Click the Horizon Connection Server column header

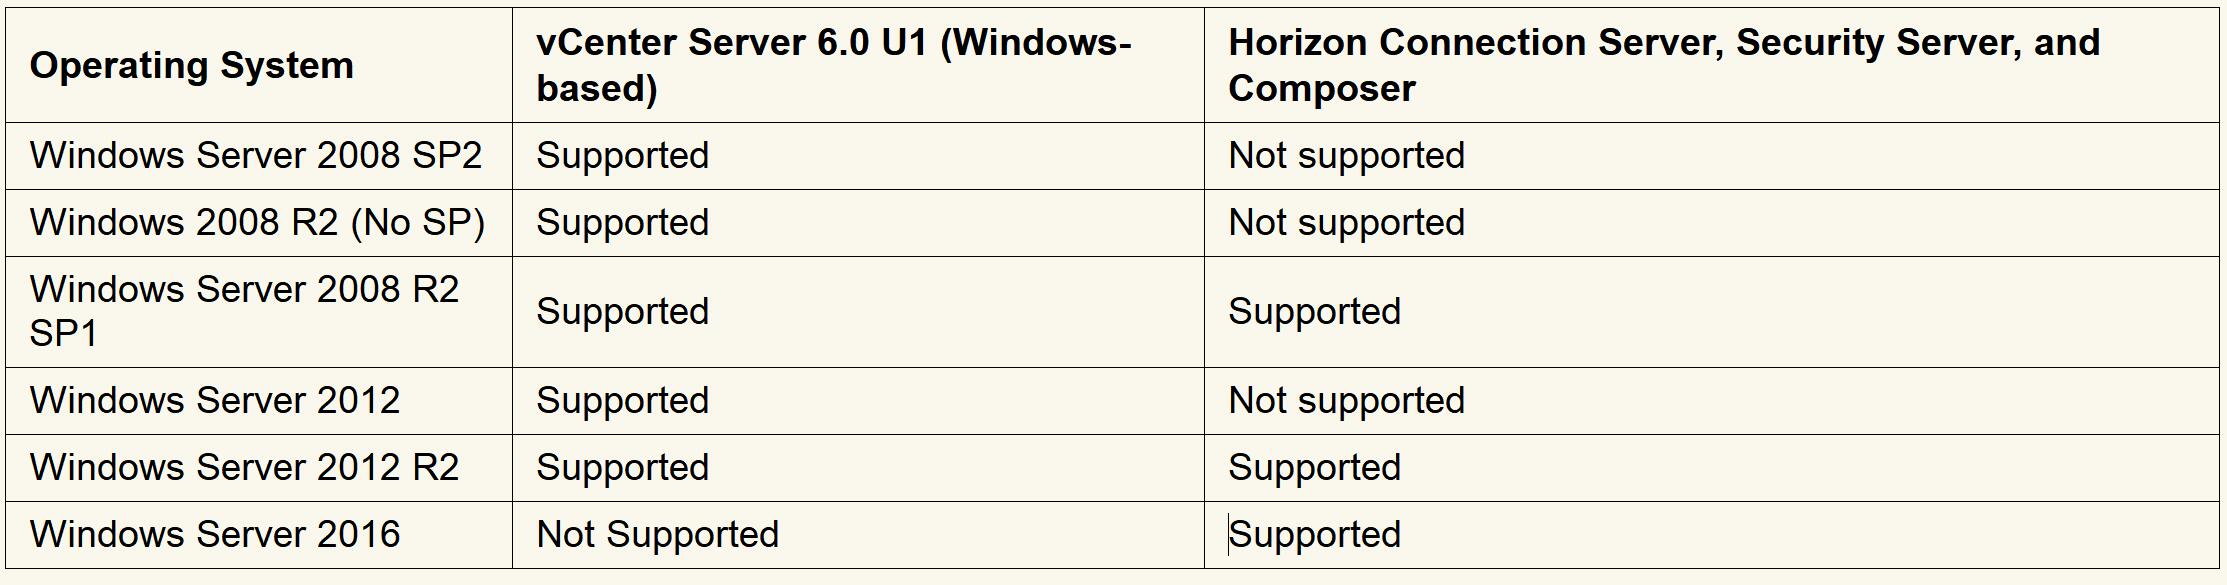pos(1663,65)
